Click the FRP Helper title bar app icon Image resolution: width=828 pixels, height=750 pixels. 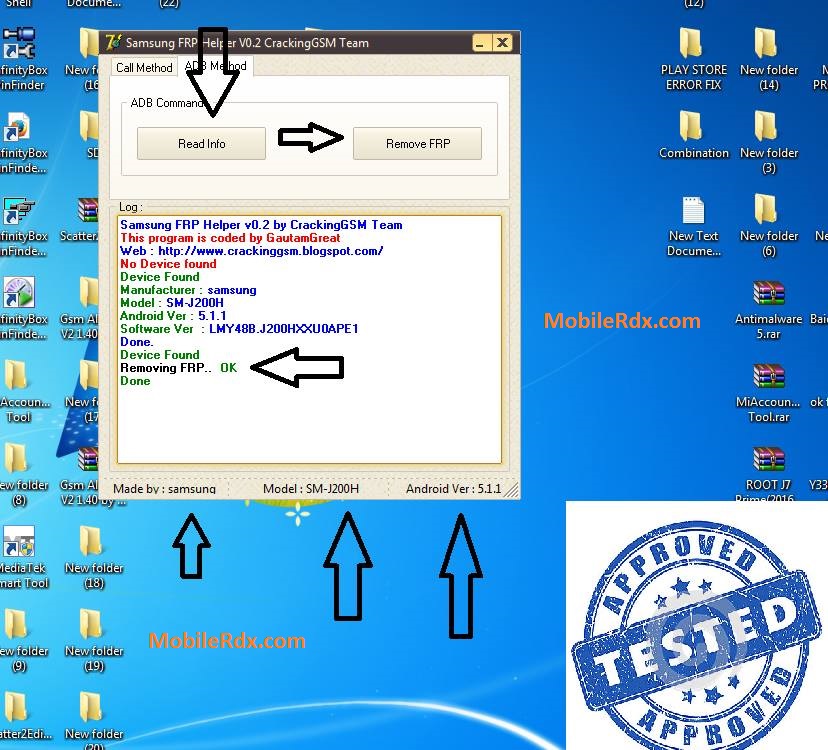112,42
